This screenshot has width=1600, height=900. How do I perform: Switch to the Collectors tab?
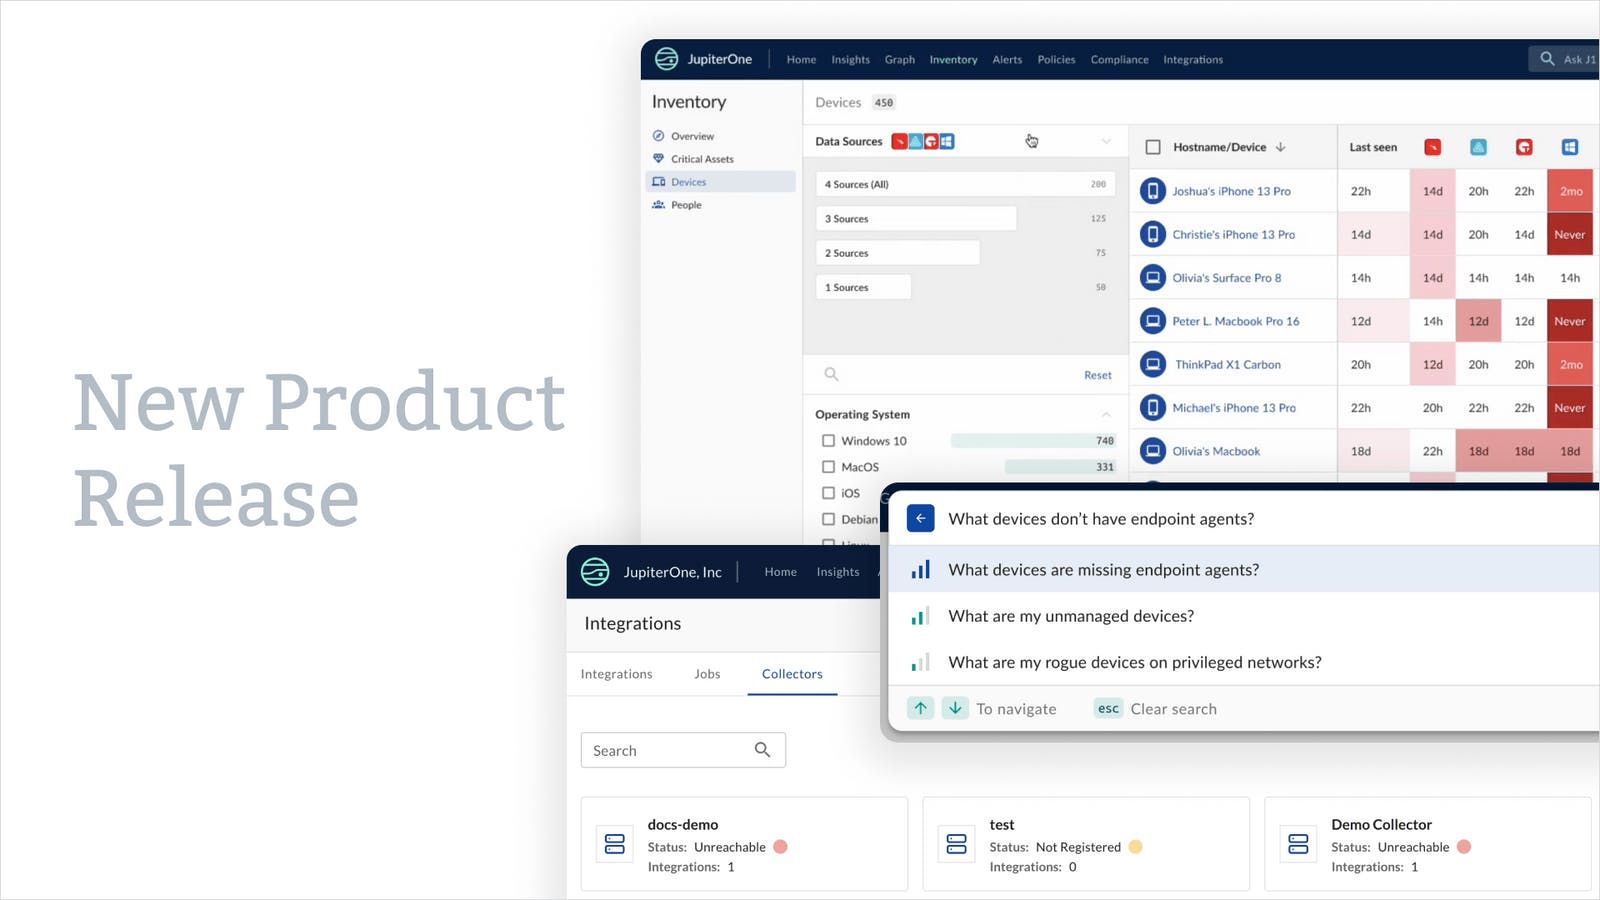click(792, 674)
